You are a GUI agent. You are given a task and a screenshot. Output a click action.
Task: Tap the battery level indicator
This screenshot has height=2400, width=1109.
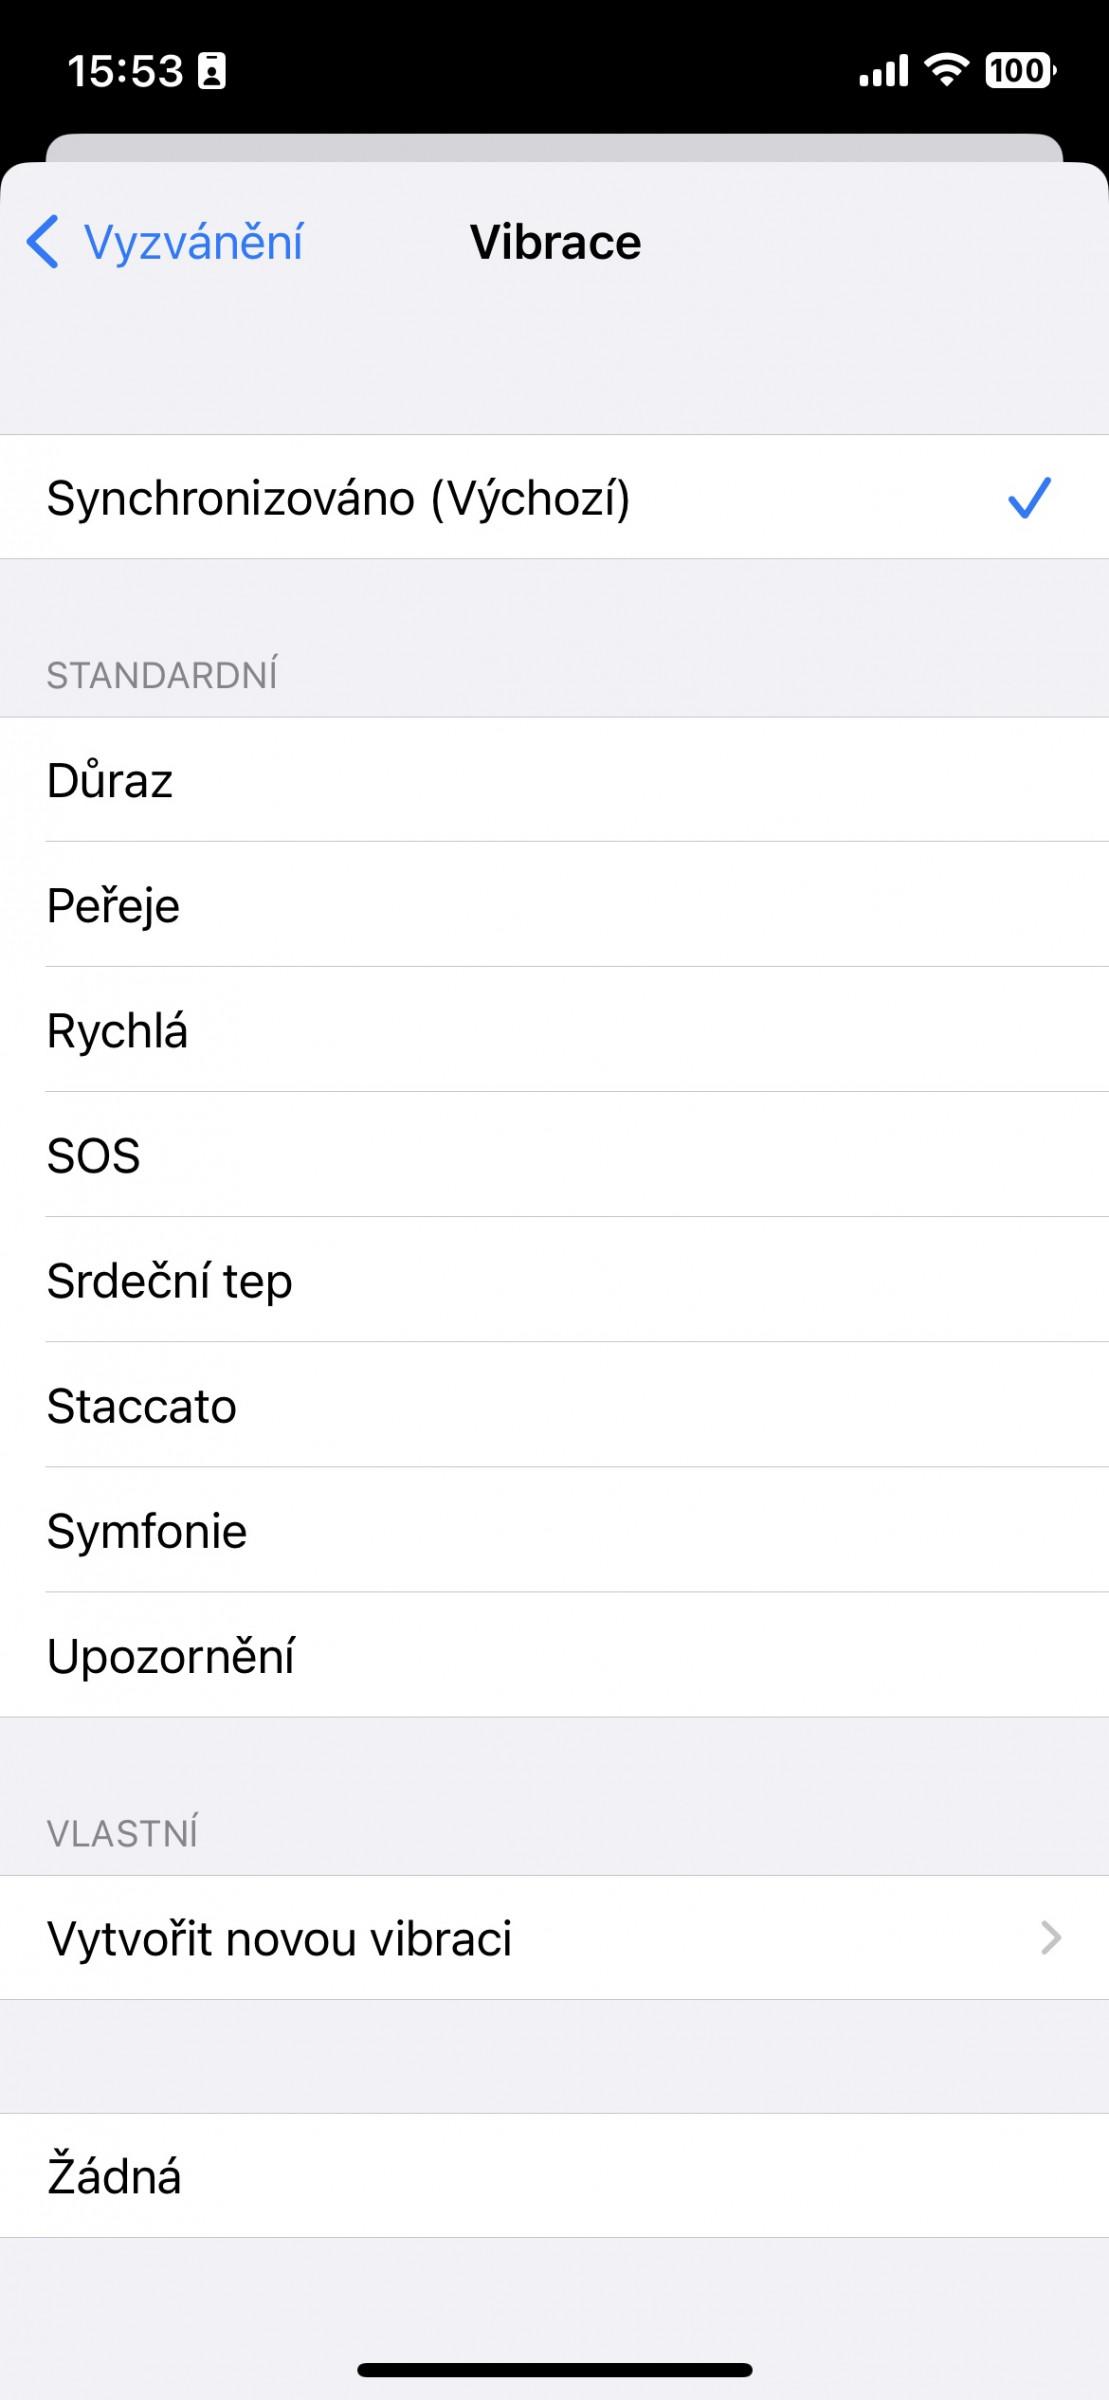point(1020,70)
